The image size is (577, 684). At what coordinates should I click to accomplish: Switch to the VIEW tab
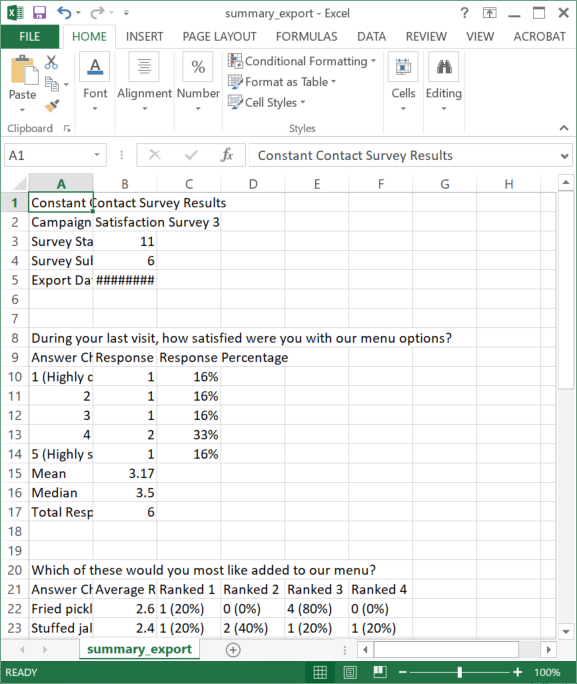pyautogui.click(x=480, y=37)
